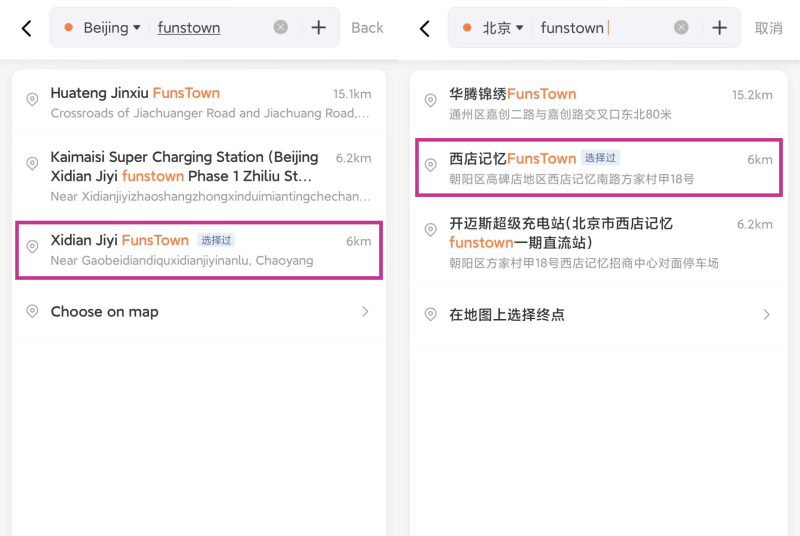Click the 15.2km distance label

pyautogui.click(x=752, y=95)
